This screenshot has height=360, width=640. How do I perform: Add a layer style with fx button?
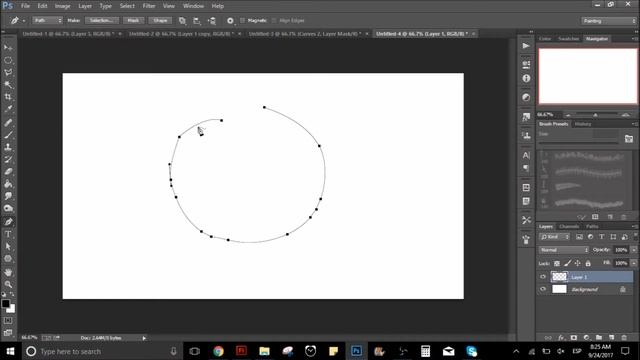pos(561,338)
